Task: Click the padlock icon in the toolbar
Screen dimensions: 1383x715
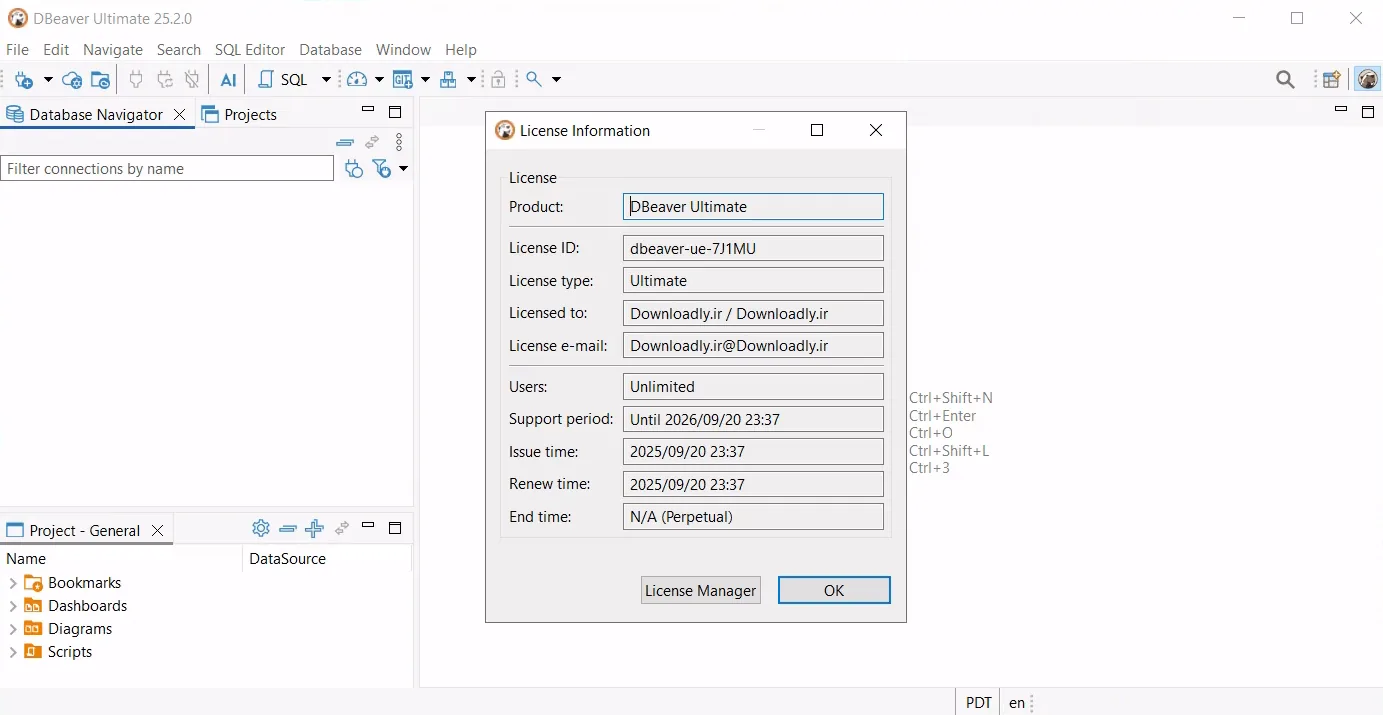Action: 498,80
